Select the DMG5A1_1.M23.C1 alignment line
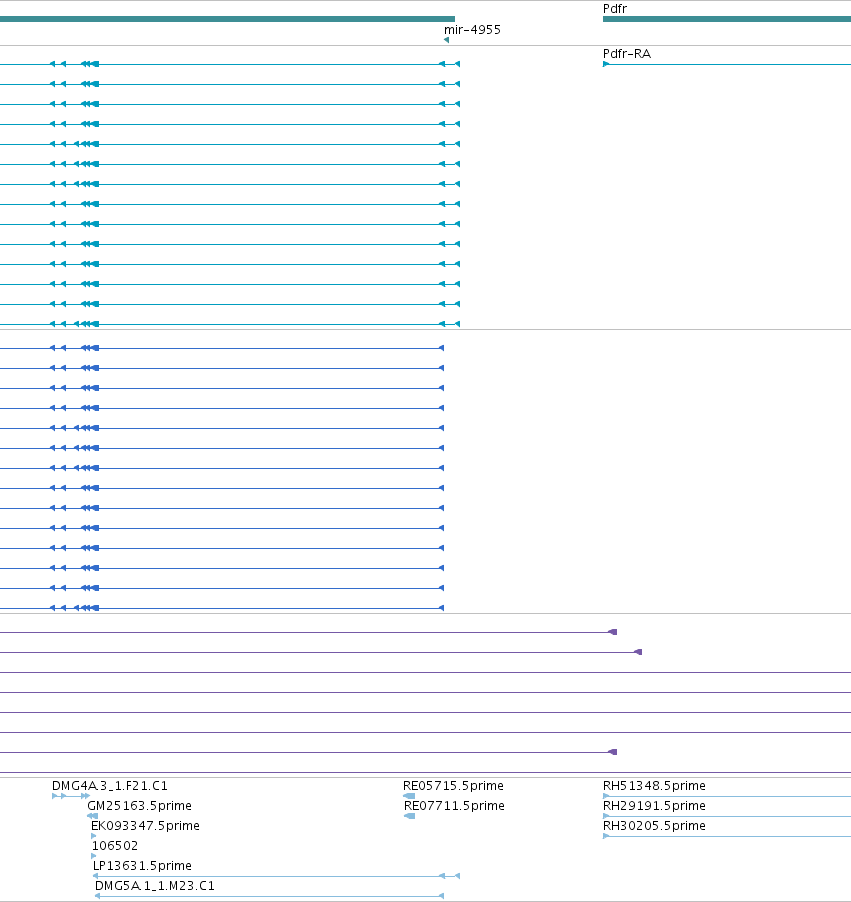Image resolution: width=851 pixels, height=902 pixels. point(269,896)
